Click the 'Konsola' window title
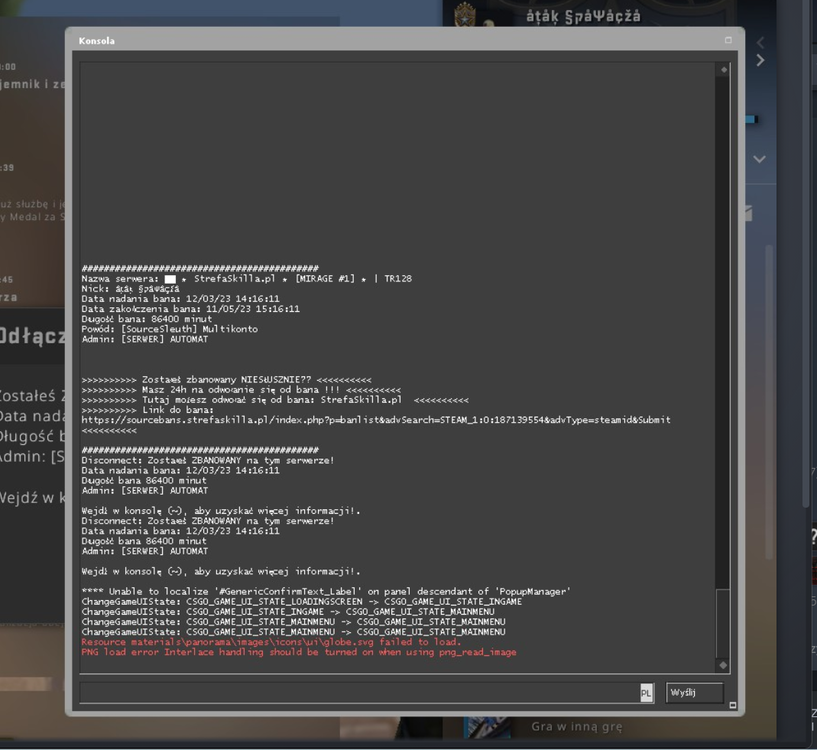 click(96, 41)
